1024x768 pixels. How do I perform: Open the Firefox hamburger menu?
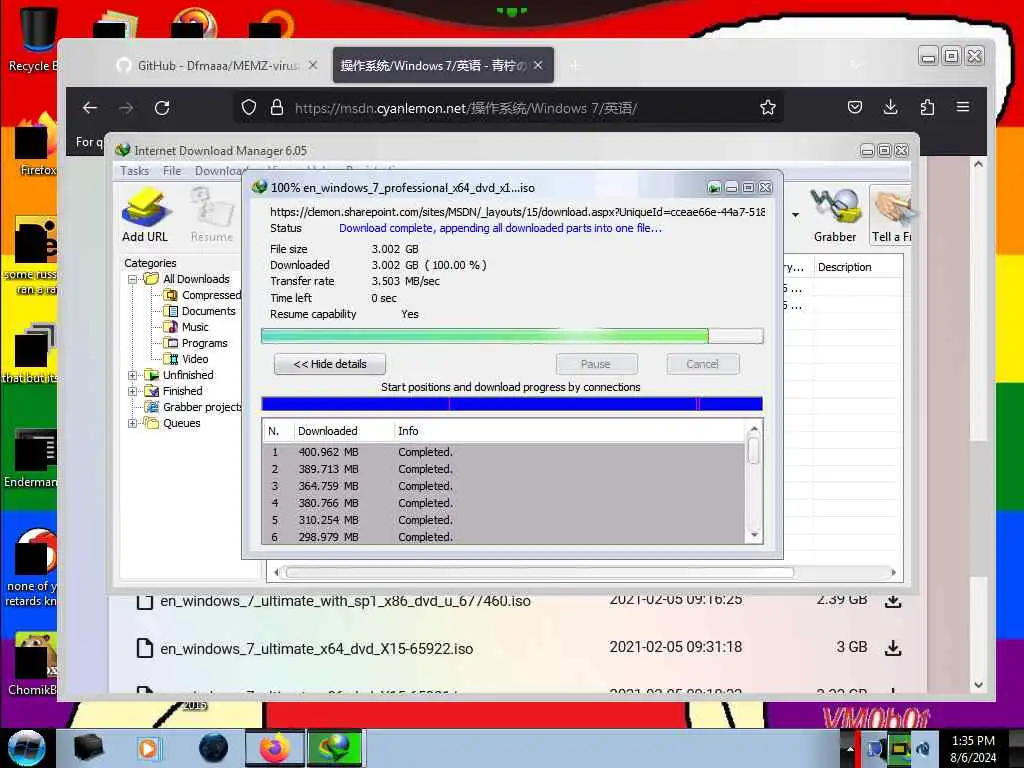pos(963,106)
